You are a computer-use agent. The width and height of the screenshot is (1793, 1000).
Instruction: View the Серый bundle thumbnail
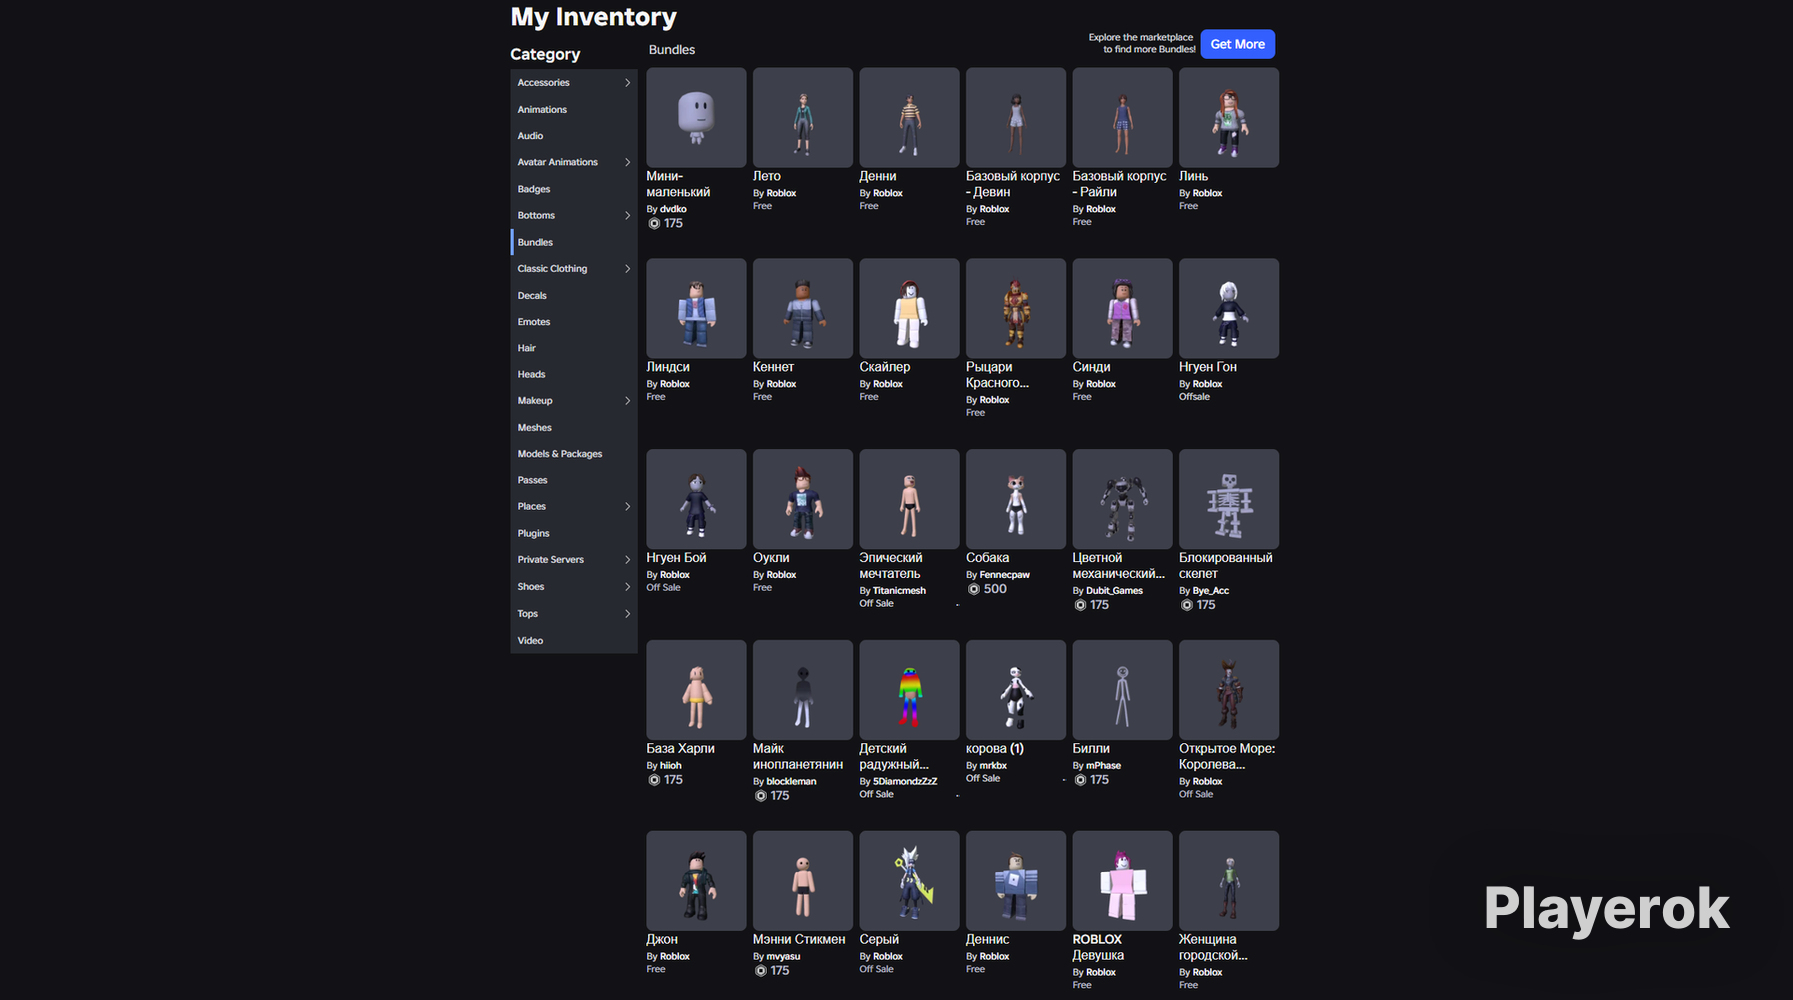point(909,881)
